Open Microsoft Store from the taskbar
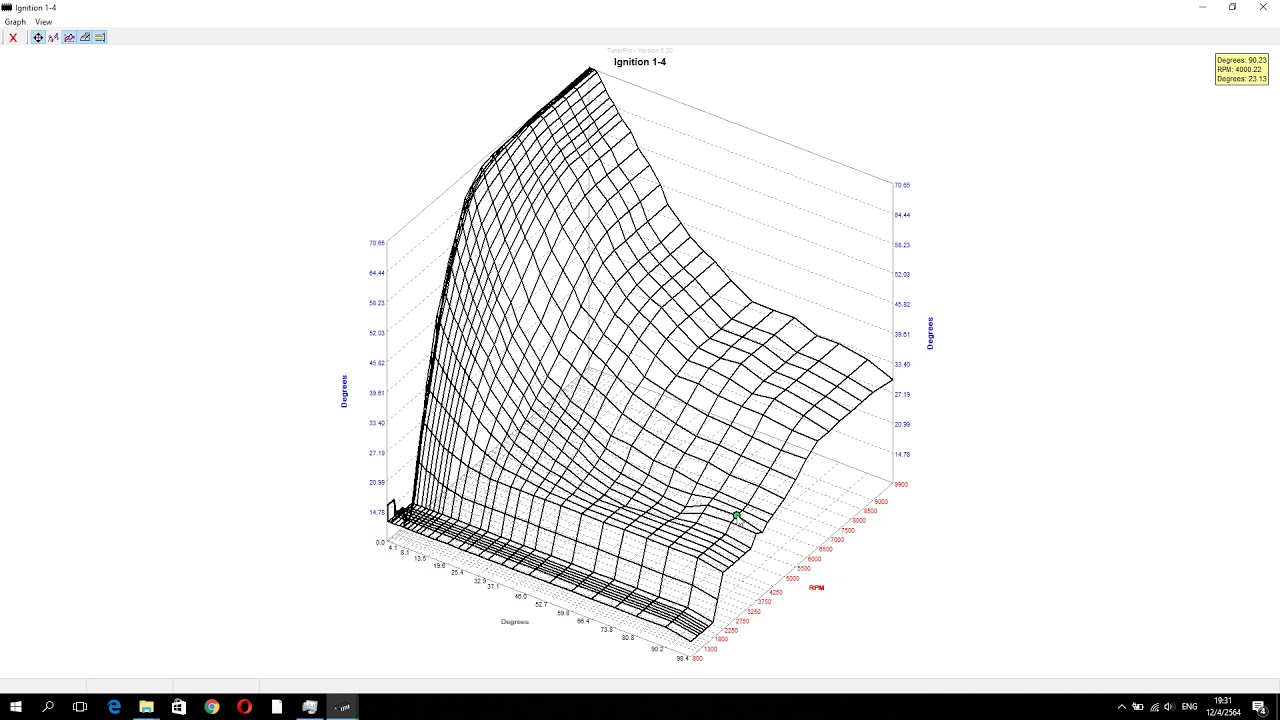This screenshot has width=1280, height=720. pos(179,707)
